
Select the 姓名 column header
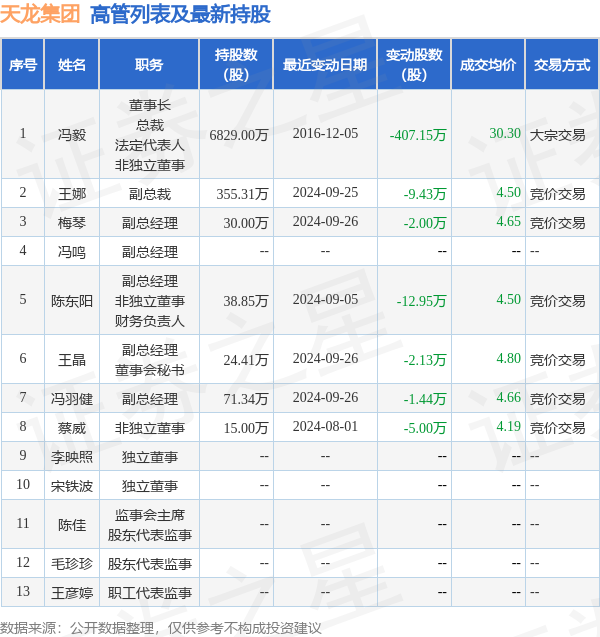tap(71, 65)
